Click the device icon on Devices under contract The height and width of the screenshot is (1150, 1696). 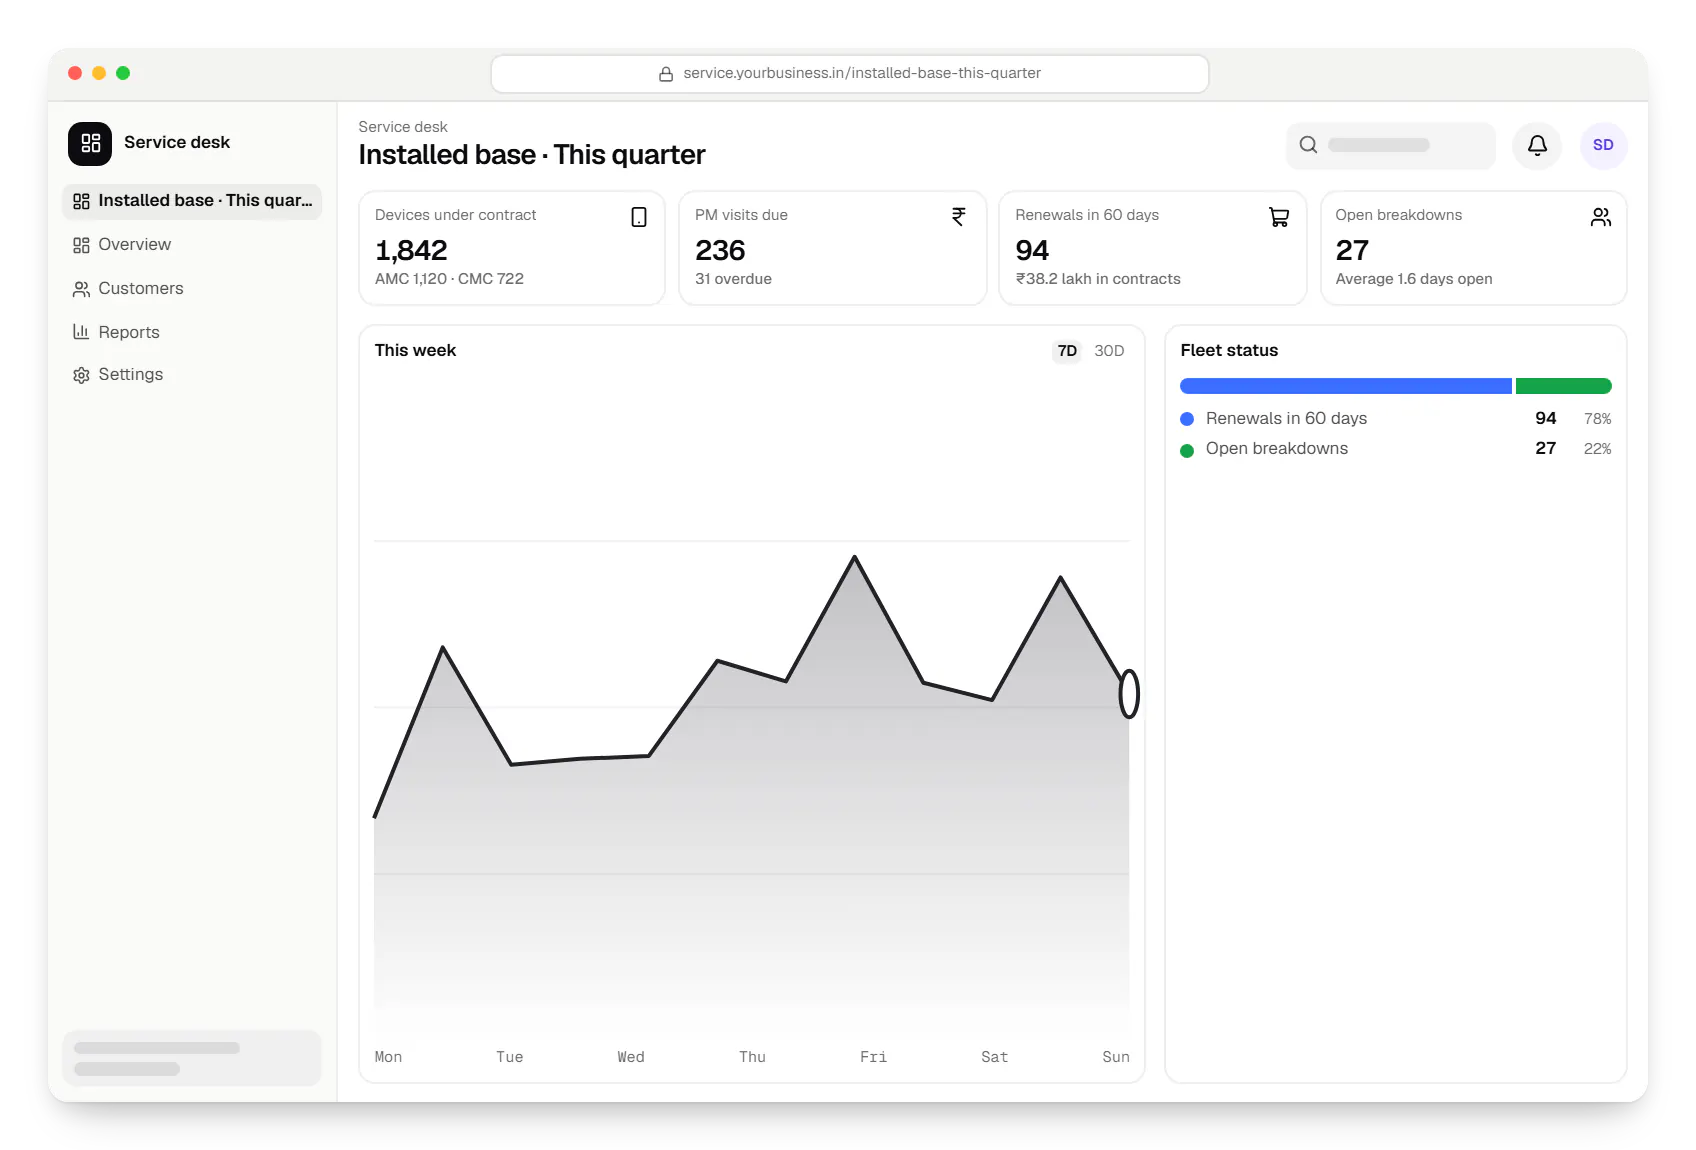click(x=639, y=217)
